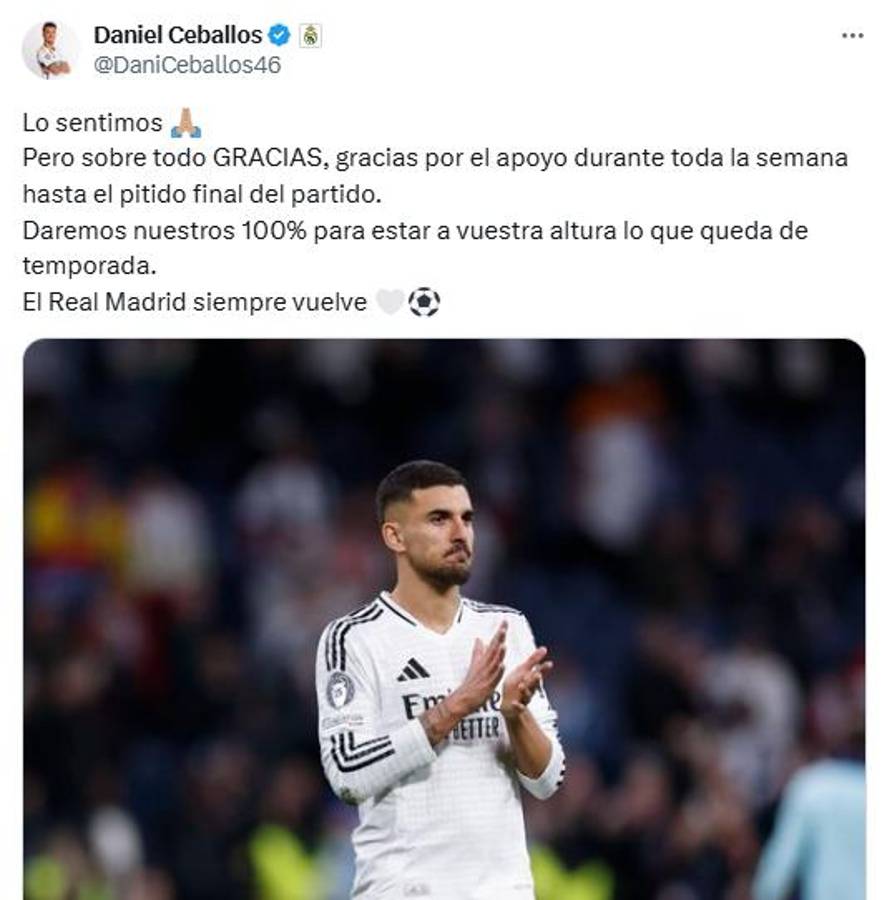Screen dimensions: 882x900
Task: Click the word "temporada." in the tweet
Action: coord(89,266)
